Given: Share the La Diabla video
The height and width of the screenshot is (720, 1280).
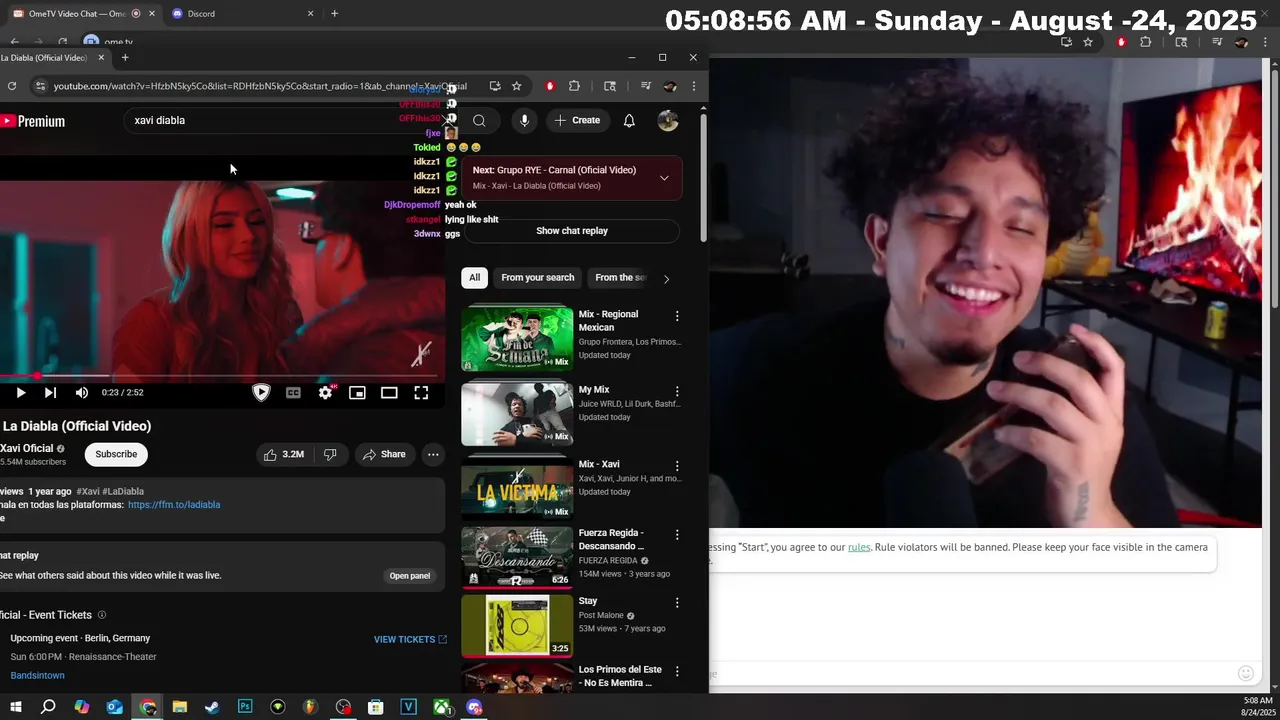Looking at the screenshot, I should click(384, 454).
